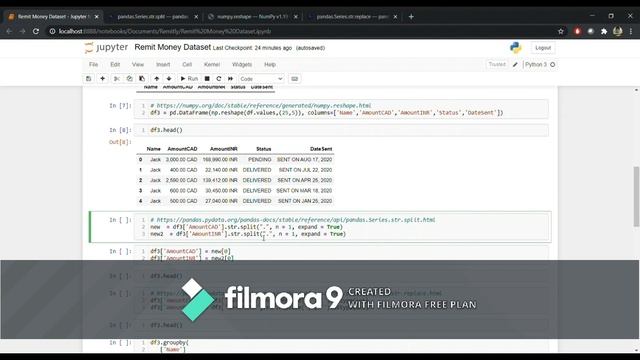
Task: Restart the kernel icon
Action: click(x=219, y=79)
